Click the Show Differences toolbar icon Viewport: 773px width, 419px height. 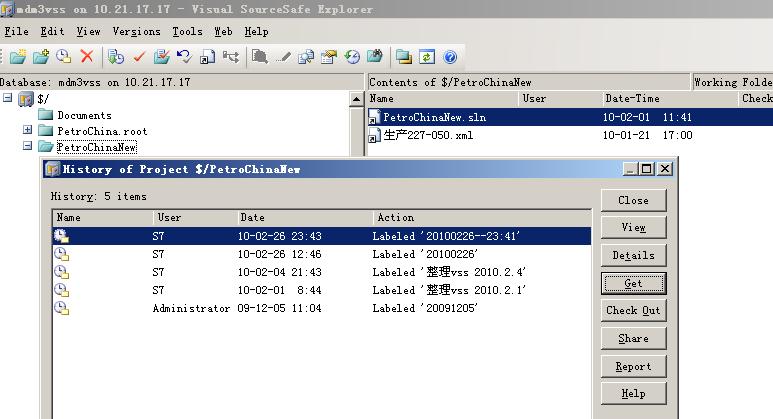(306, 57)
